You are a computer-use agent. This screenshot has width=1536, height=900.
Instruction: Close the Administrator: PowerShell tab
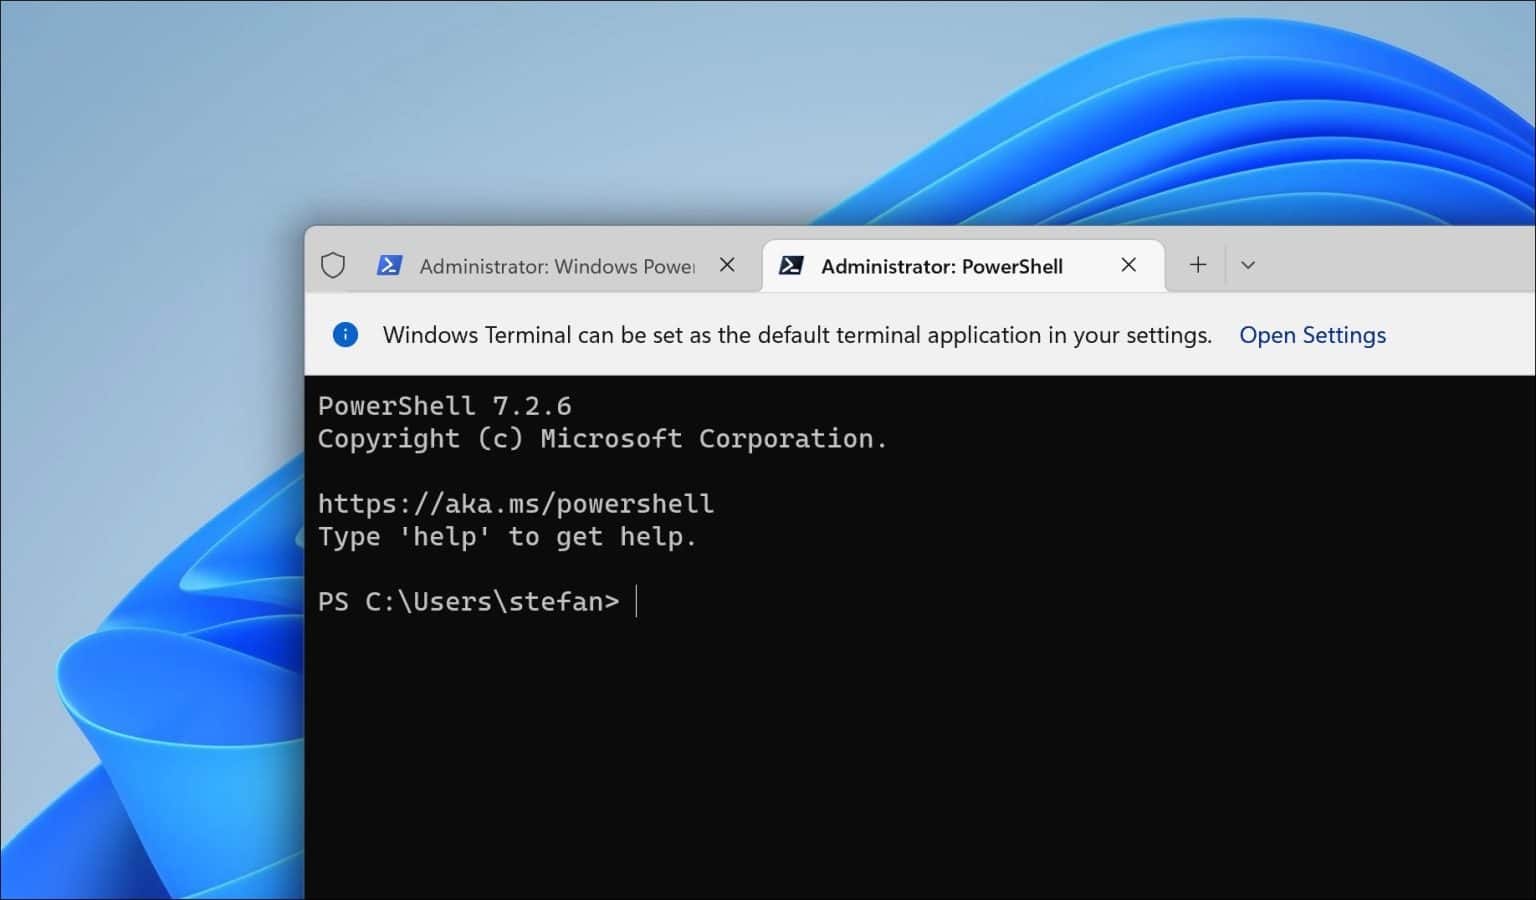point(1128,265)
